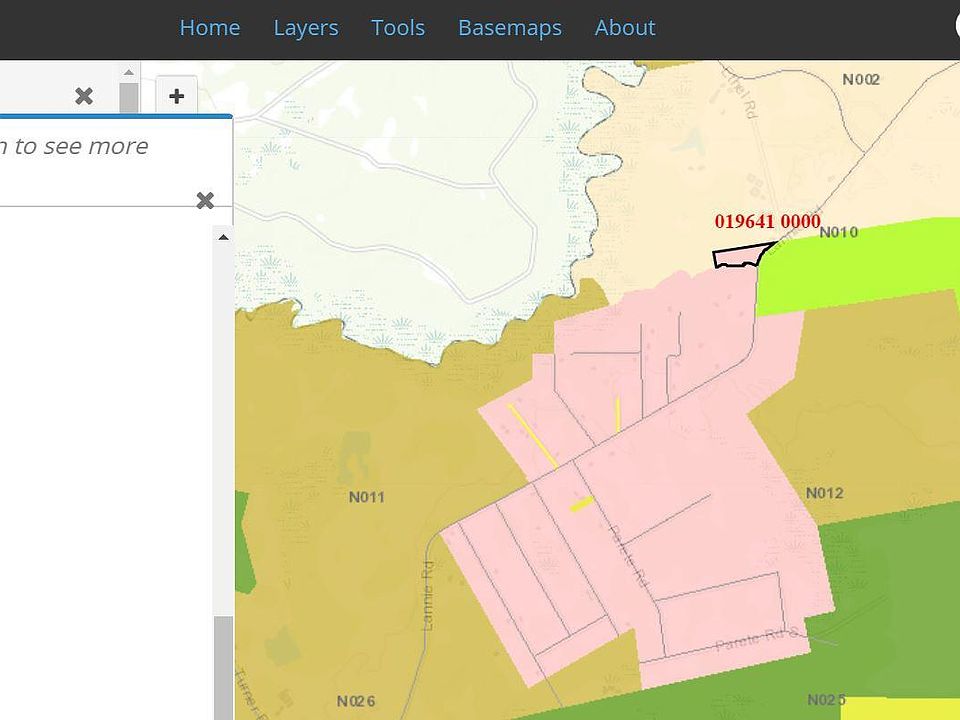Click the N011 zone label on map
This screenshot has height=720, width=960.
(x=366, y=497)
